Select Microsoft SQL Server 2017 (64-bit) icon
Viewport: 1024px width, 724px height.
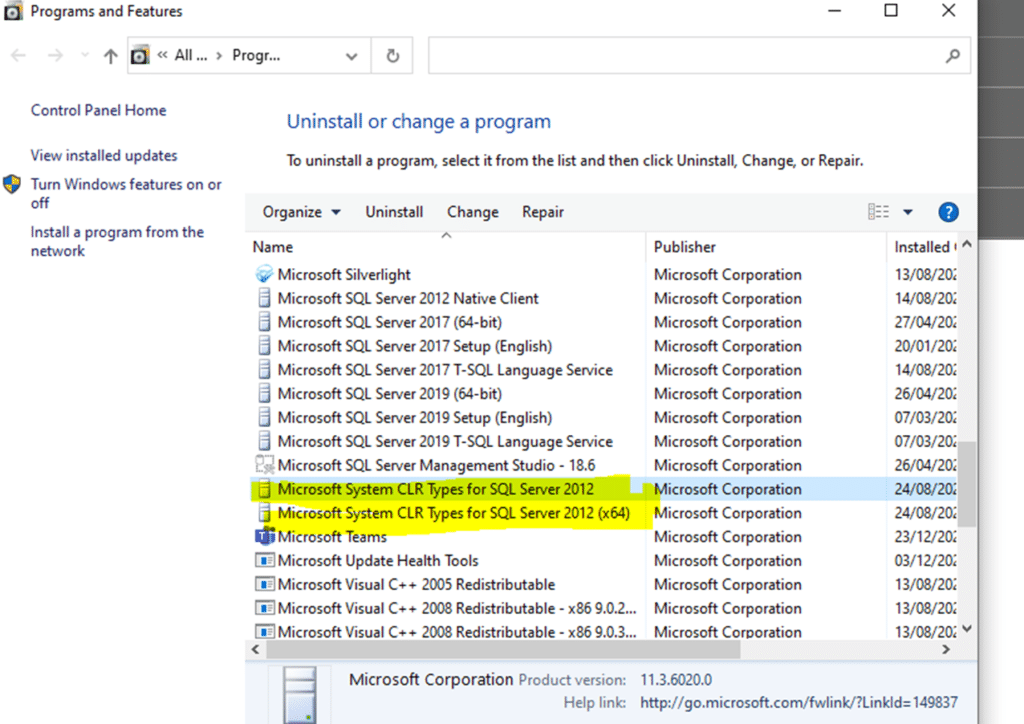point(264,322)
